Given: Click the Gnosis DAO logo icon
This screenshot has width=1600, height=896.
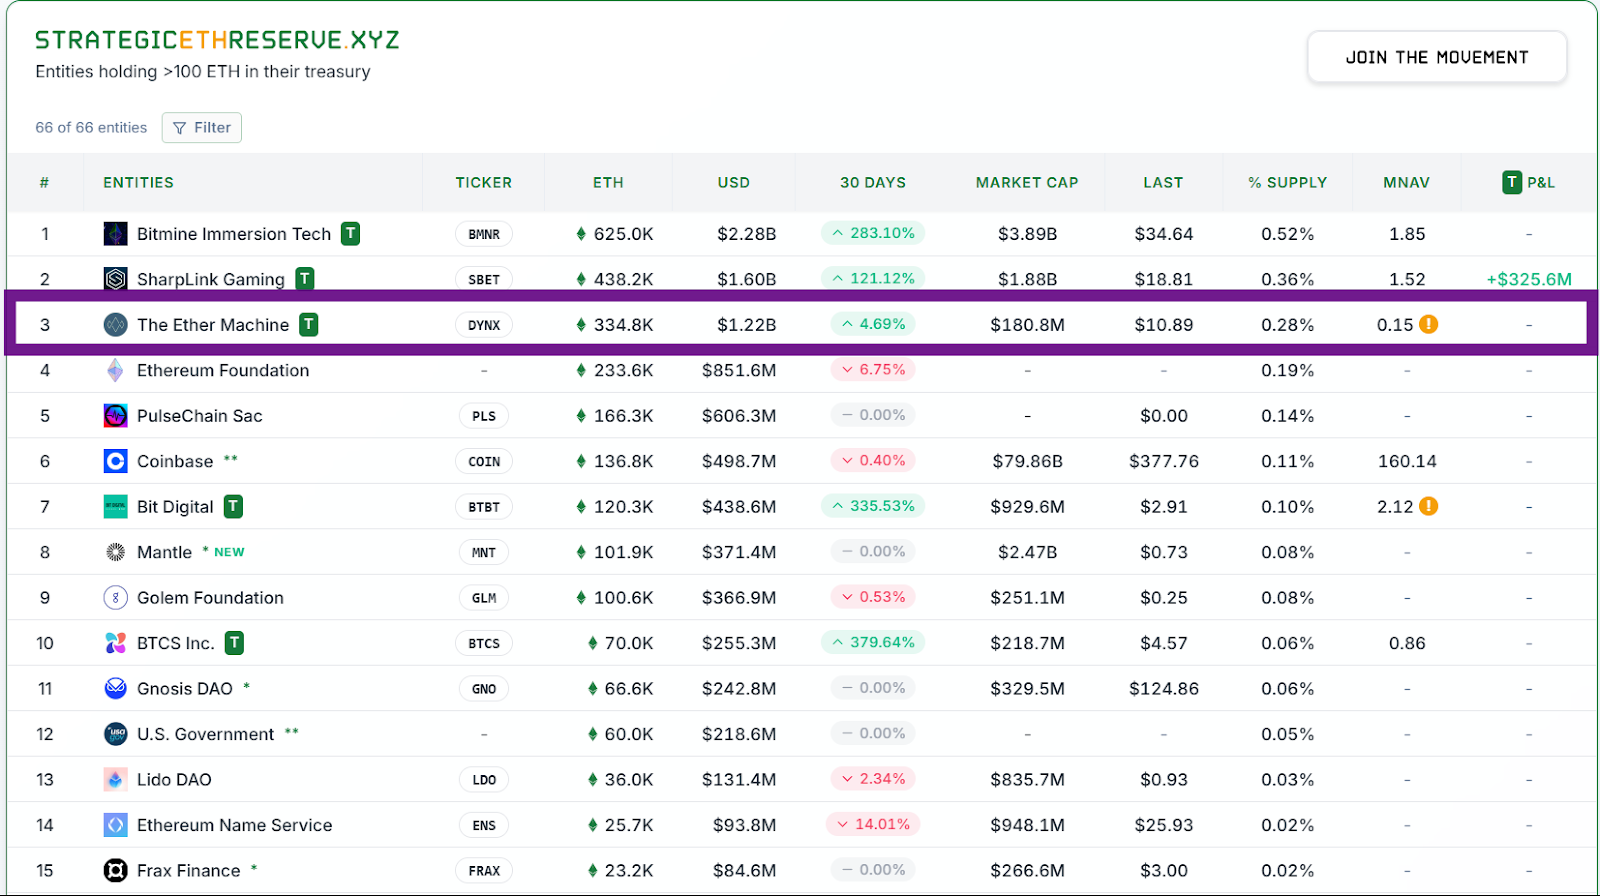Looking at the screenshot, I should (116, 689).
